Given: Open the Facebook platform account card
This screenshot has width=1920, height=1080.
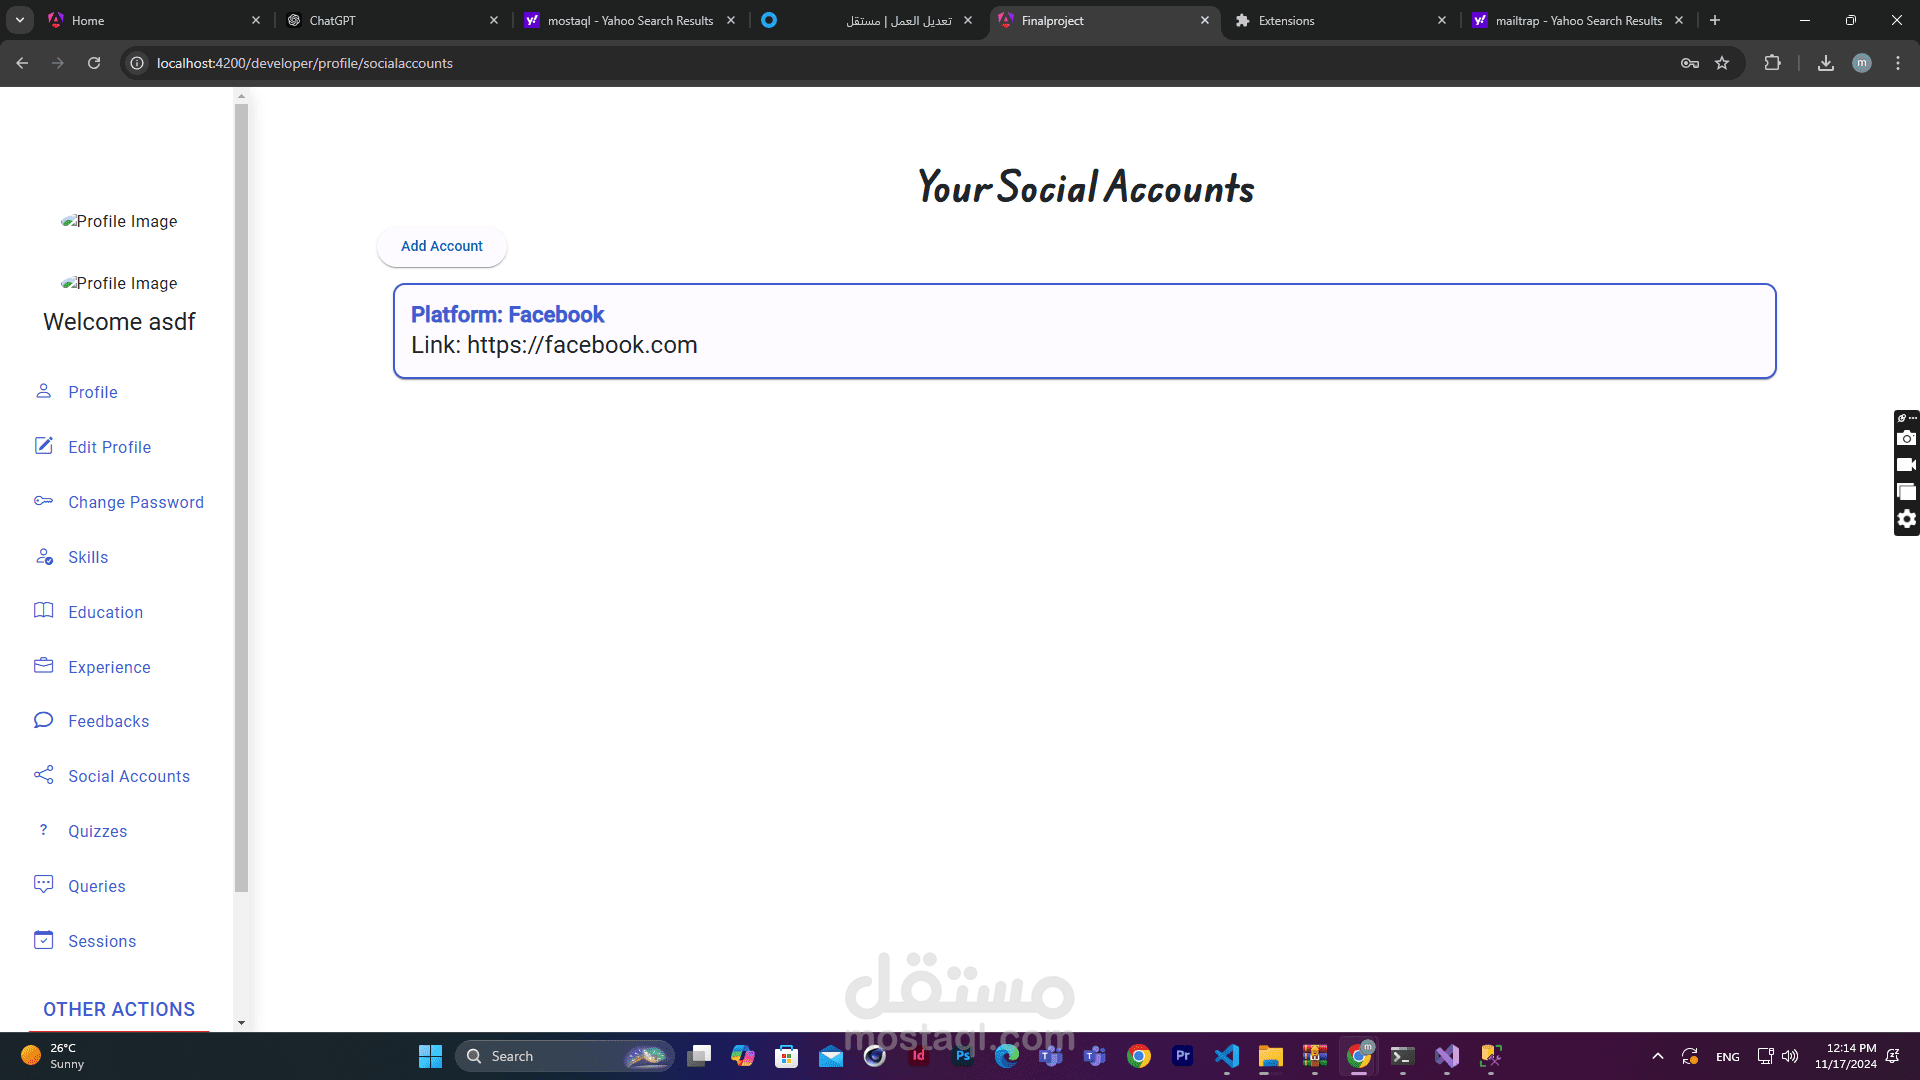Looking at the screenshot, I should click(1084, 331).
